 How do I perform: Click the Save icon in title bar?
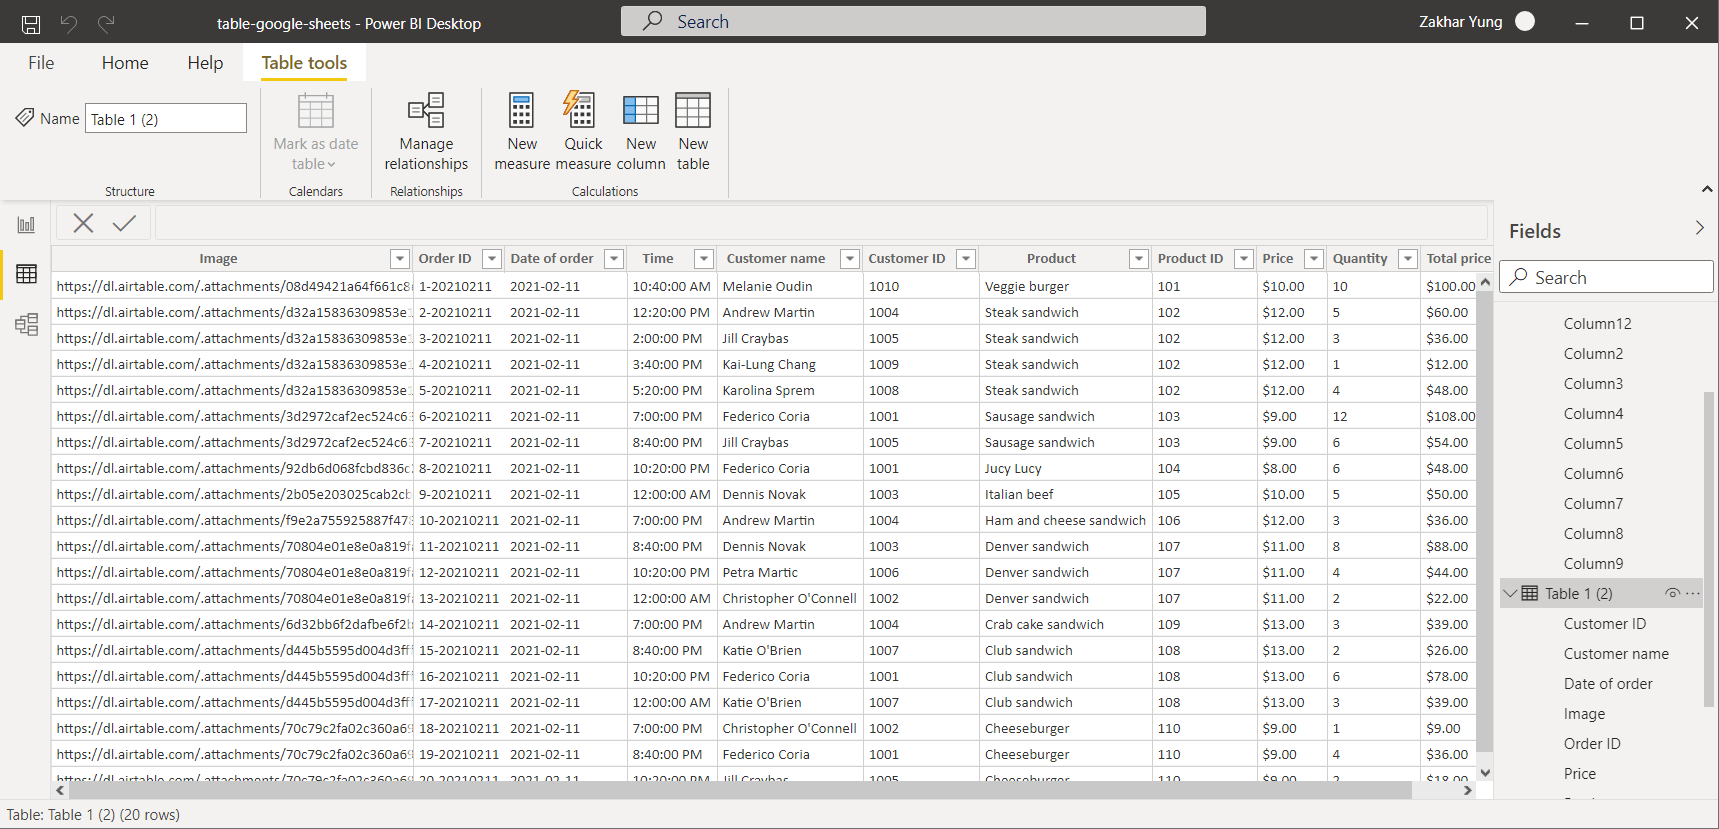tap(31, 23)
